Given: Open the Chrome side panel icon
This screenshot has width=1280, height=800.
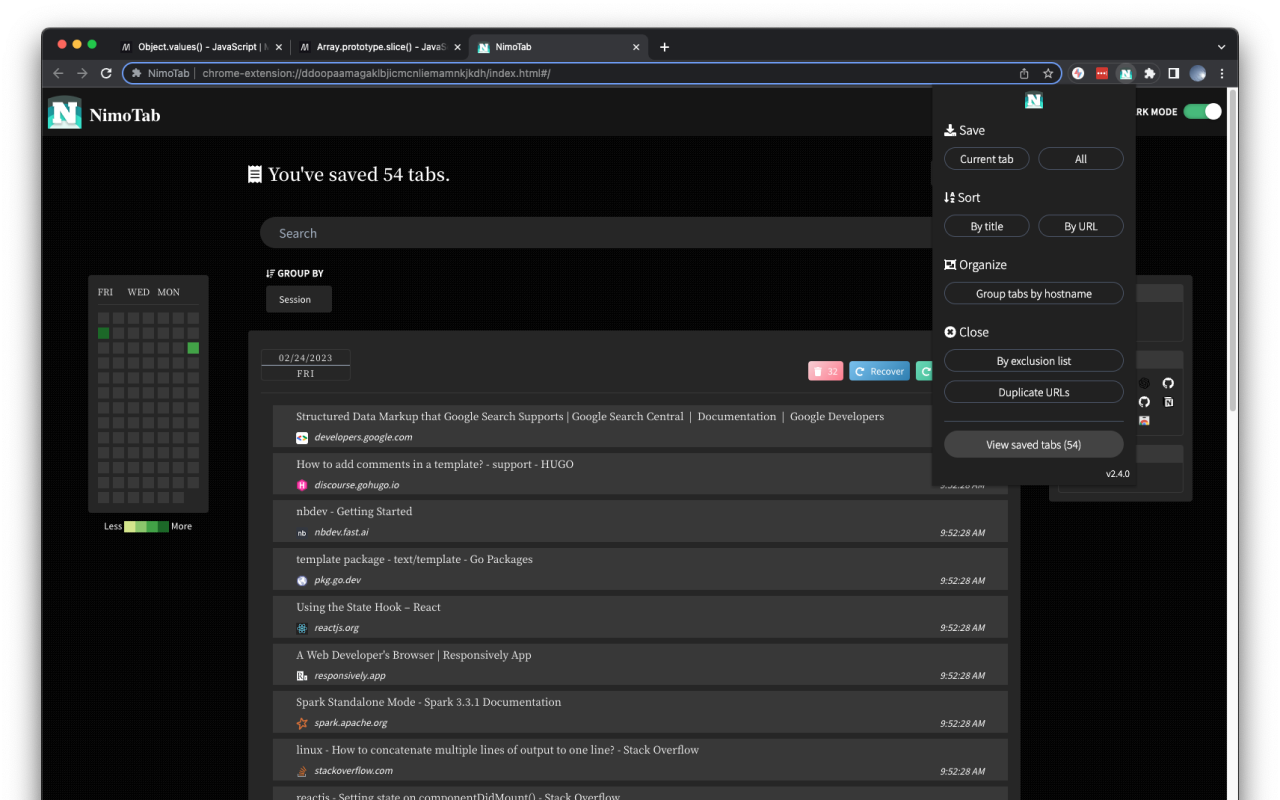Looking at the screenshot, I should pos(1174,73).
